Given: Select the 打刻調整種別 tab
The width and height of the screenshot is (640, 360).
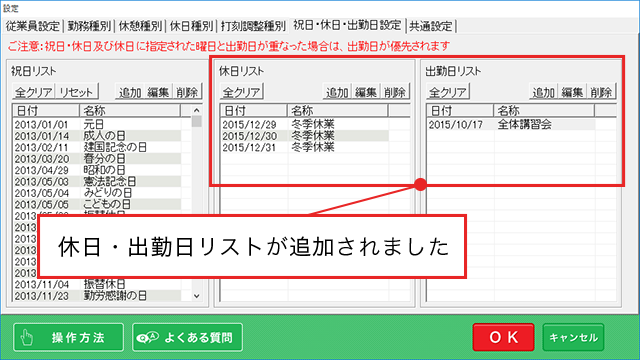Looking at the screenshot, I should tap(253, 26).
